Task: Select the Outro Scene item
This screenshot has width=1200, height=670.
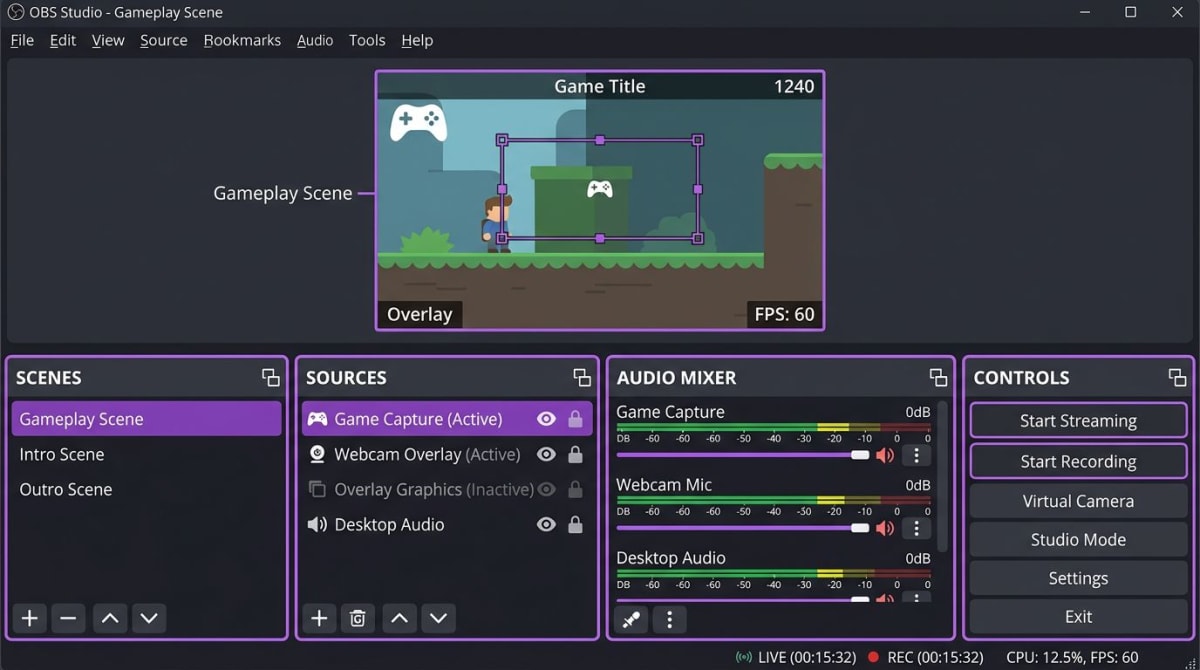Action: tap(146, 489)
